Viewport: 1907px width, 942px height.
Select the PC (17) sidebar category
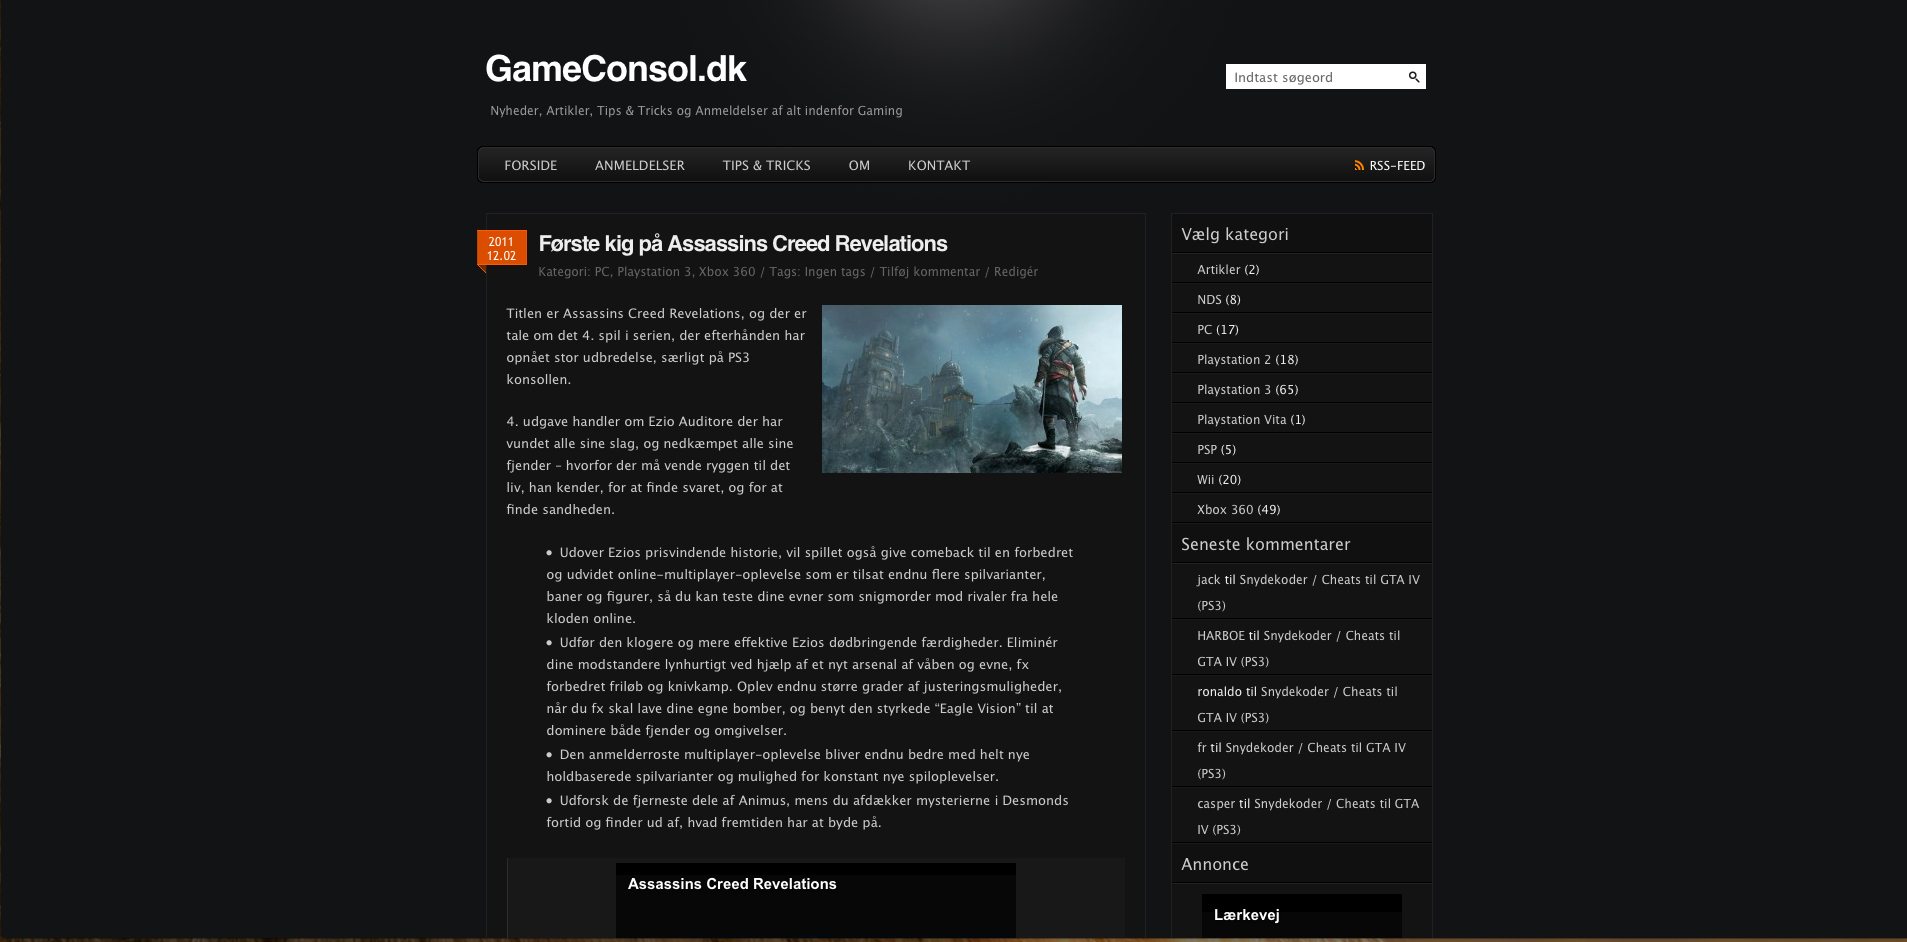[1218, 329]
